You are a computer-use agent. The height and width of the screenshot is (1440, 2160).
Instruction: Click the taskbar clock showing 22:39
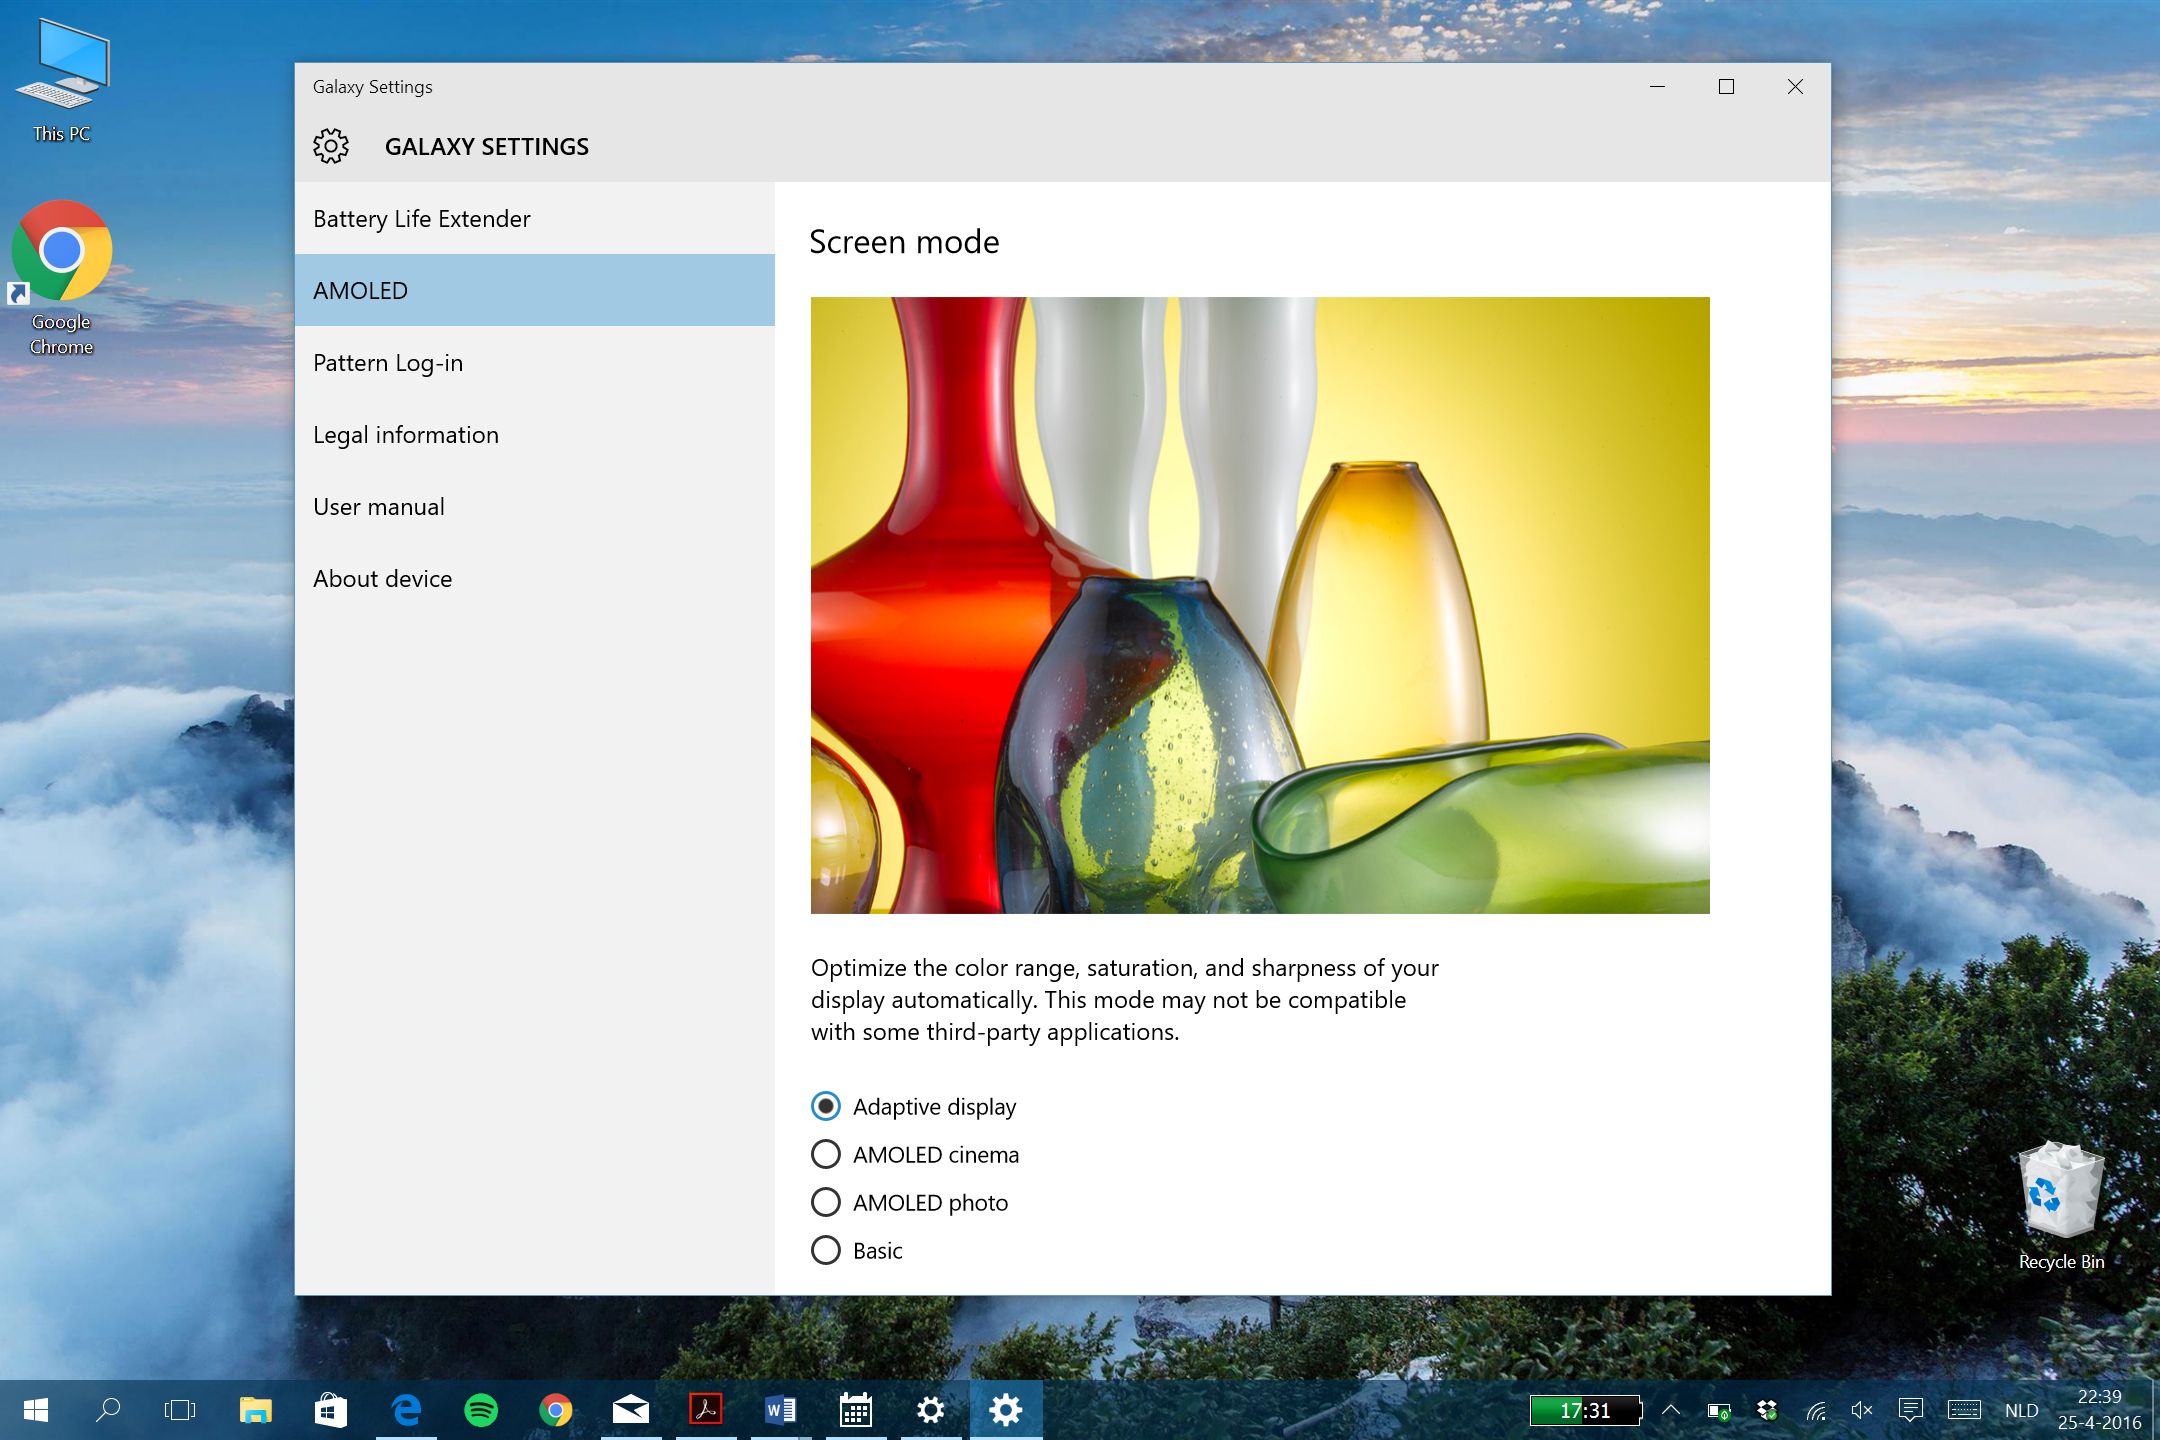(x=2099, y=1410)
